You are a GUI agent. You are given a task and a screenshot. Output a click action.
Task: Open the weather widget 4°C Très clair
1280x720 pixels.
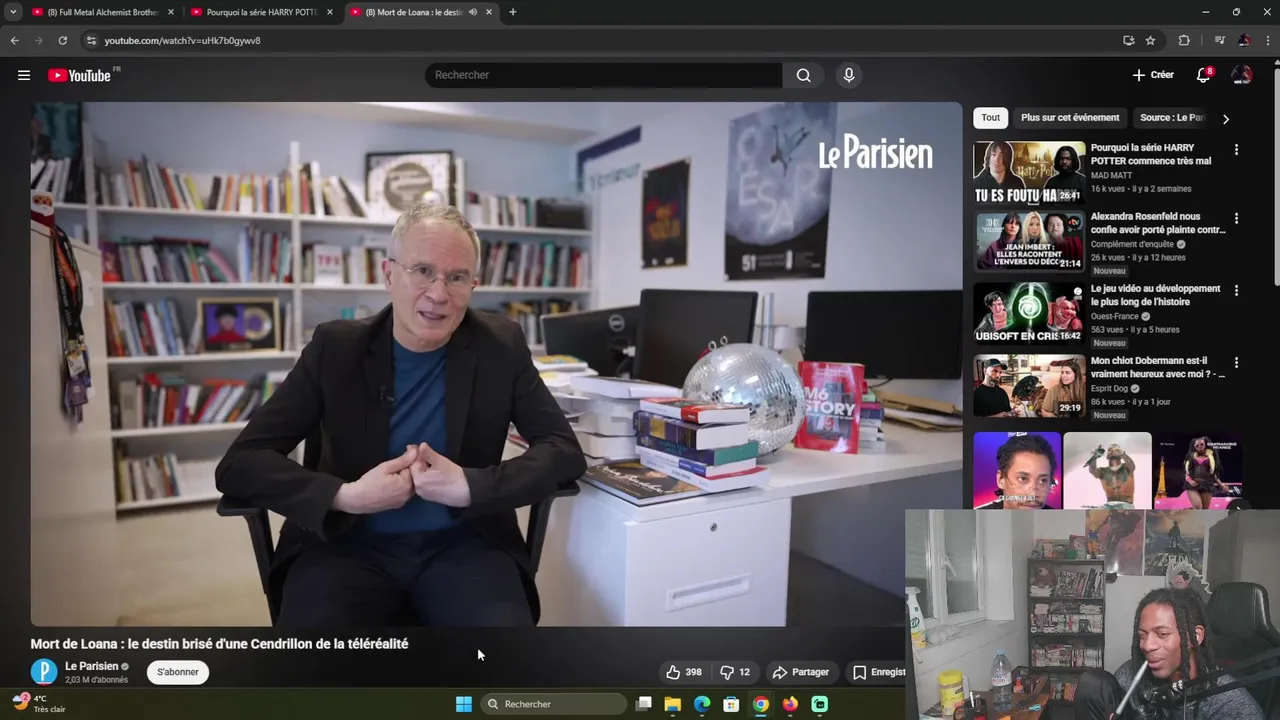pyautogui.click(x=39, y=703)
